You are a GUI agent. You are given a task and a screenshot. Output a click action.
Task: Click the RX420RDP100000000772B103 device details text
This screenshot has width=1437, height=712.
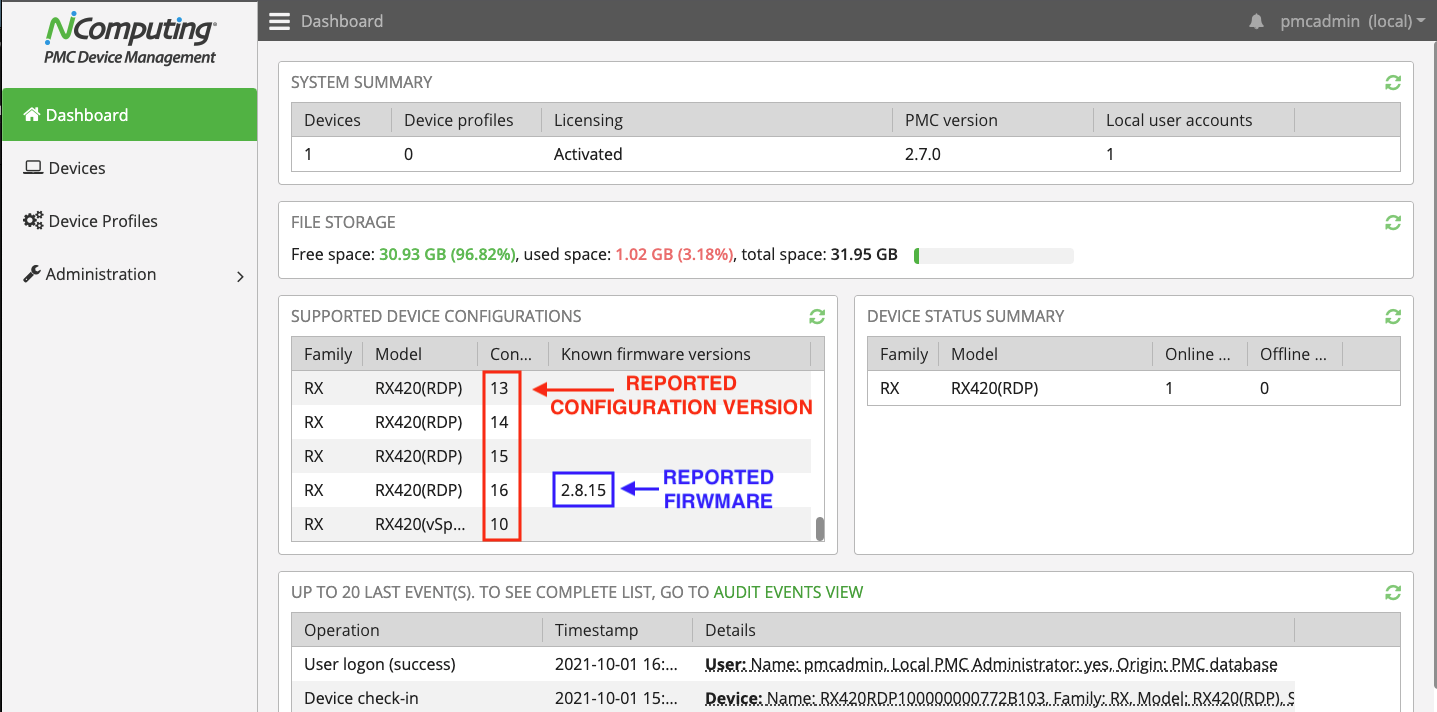[x=999, y=698]
